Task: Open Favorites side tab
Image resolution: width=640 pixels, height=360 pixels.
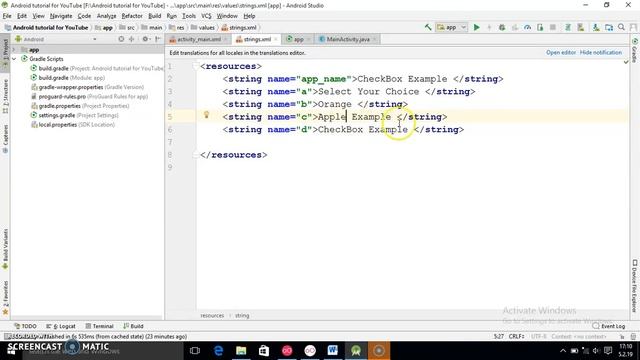Action: [x=5, y=298]
